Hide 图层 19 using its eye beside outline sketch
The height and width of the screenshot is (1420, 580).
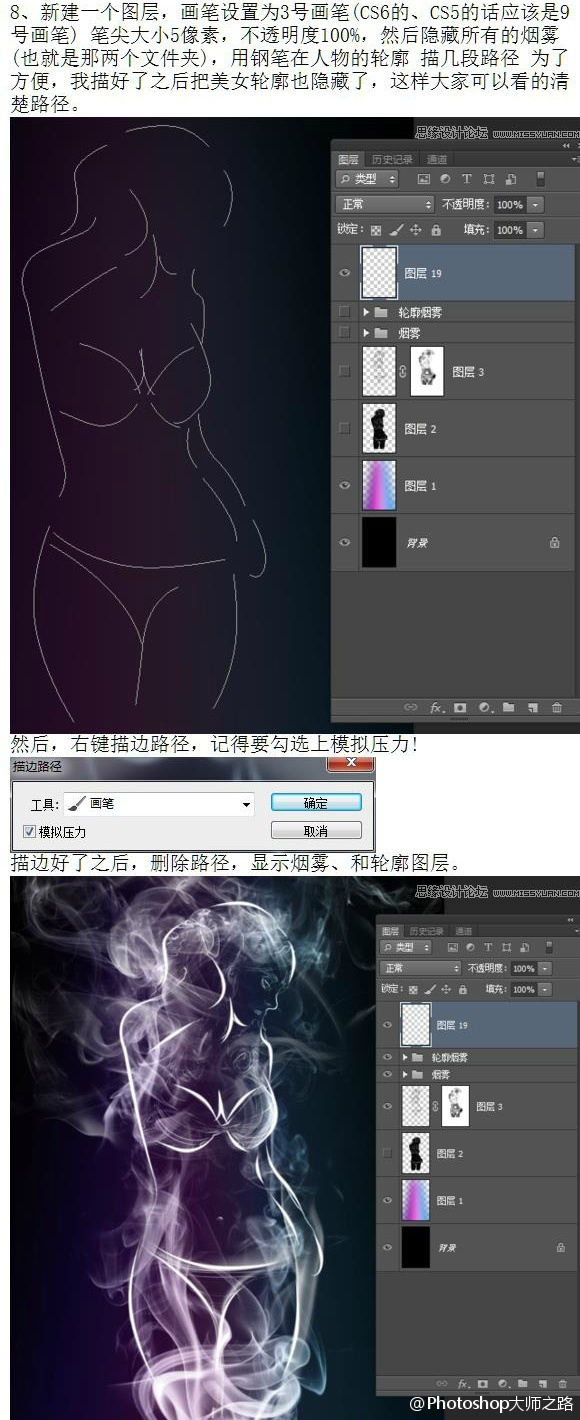[x=345, y=271]
